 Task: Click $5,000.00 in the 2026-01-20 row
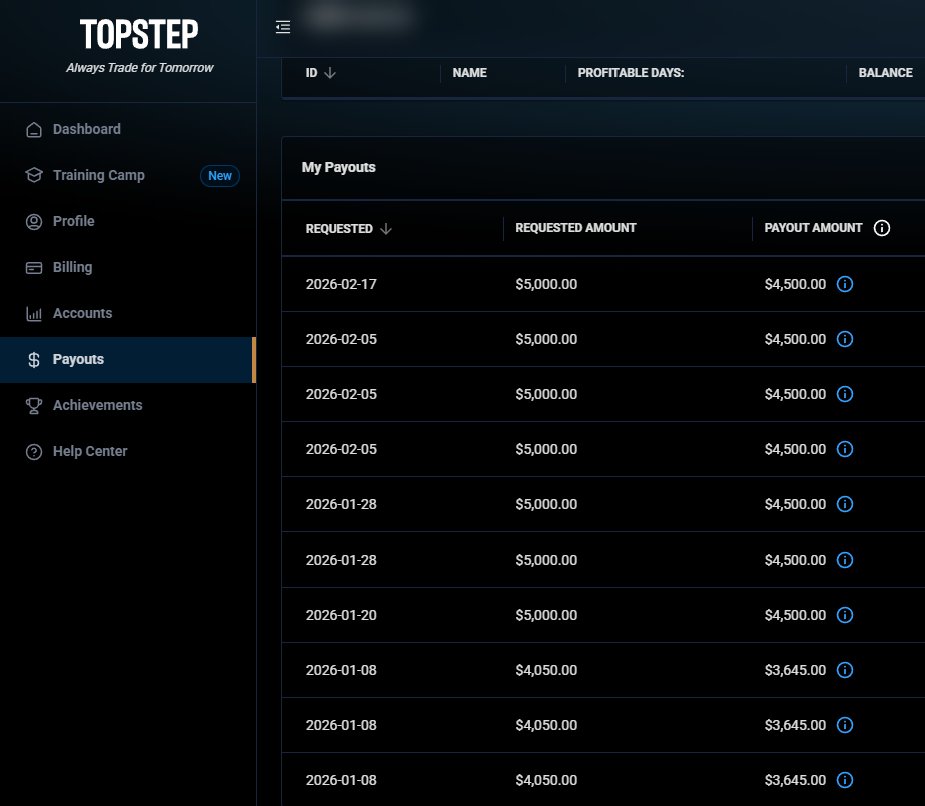point(546,615)
